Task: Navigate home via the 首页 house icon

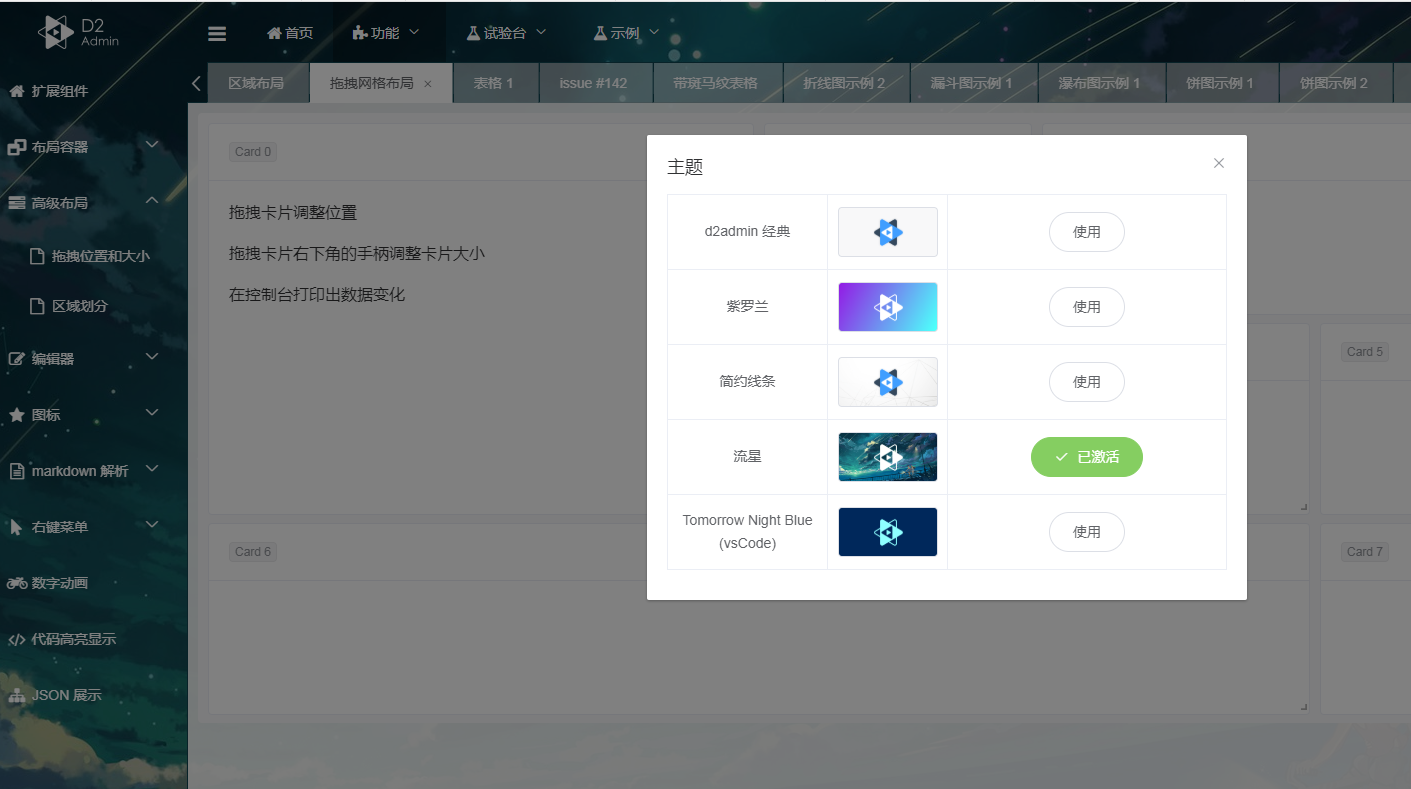Action: 290,32
